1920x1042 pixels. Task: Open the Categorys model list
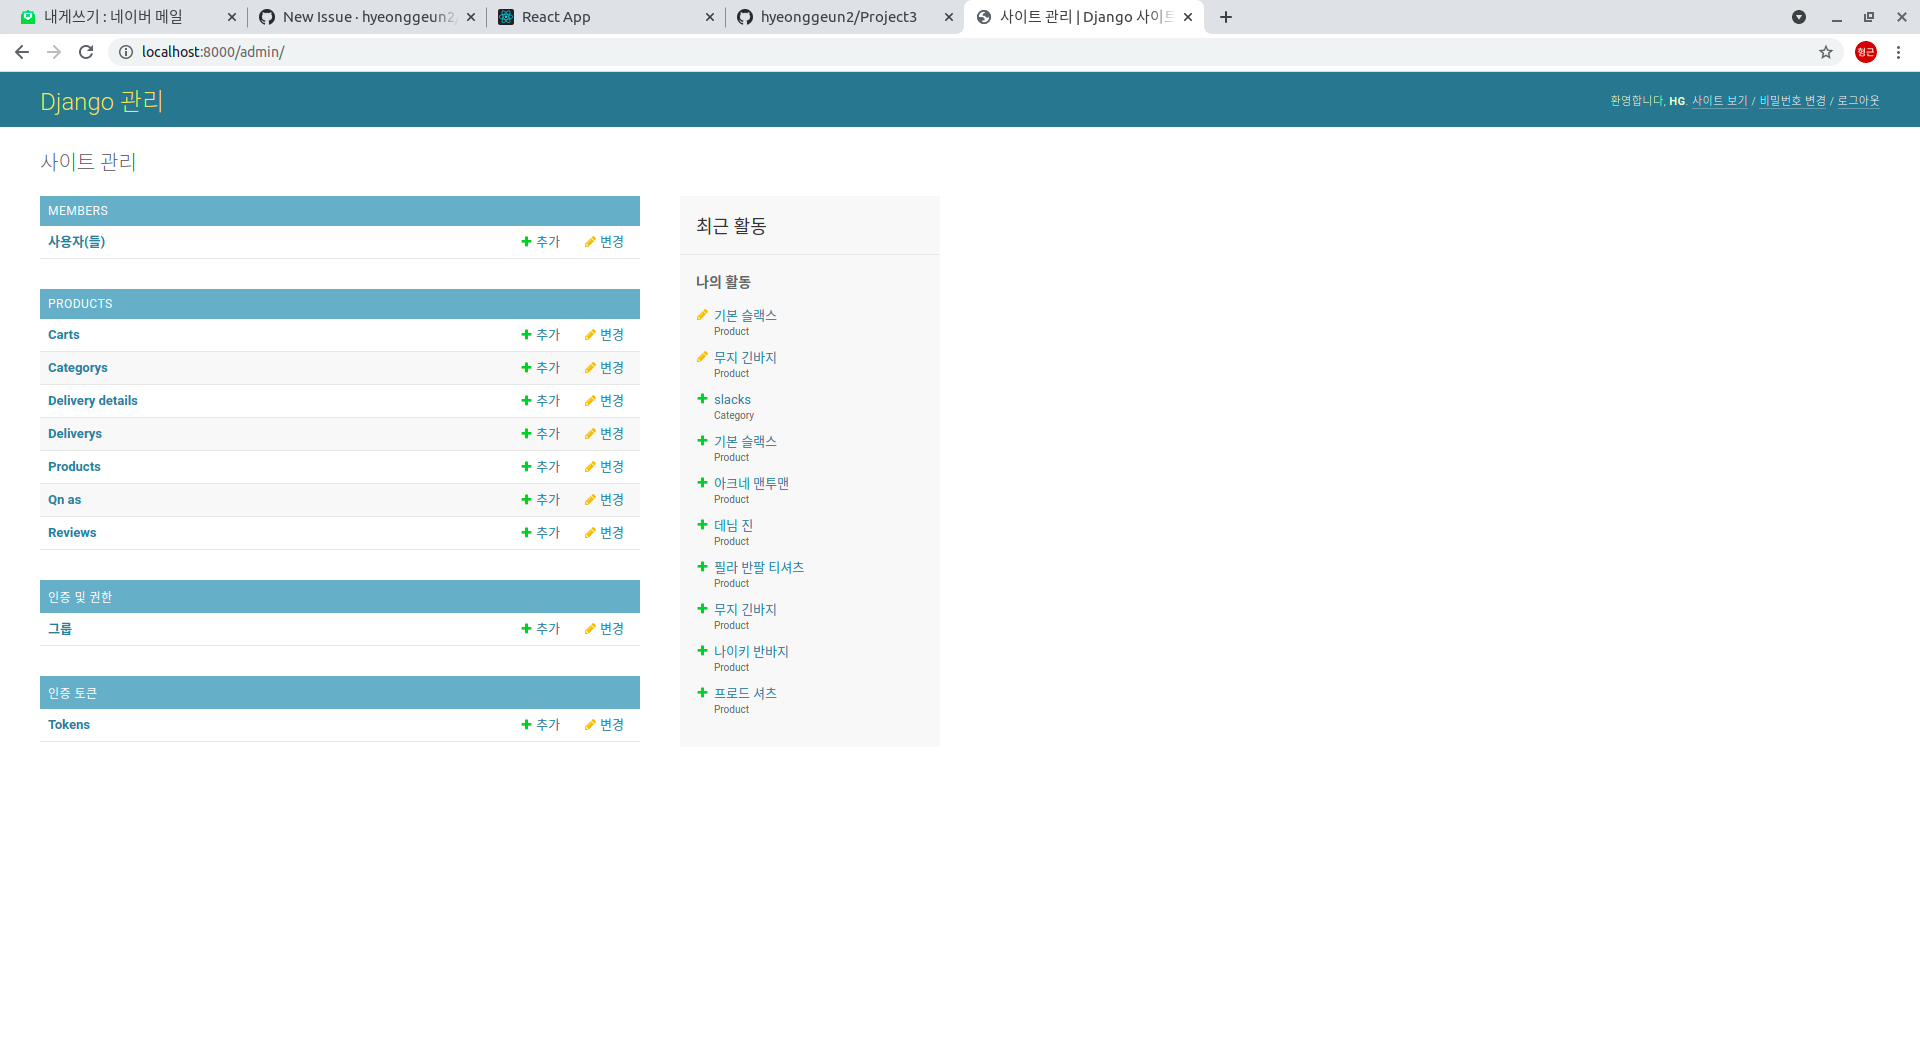pos(78,368)
